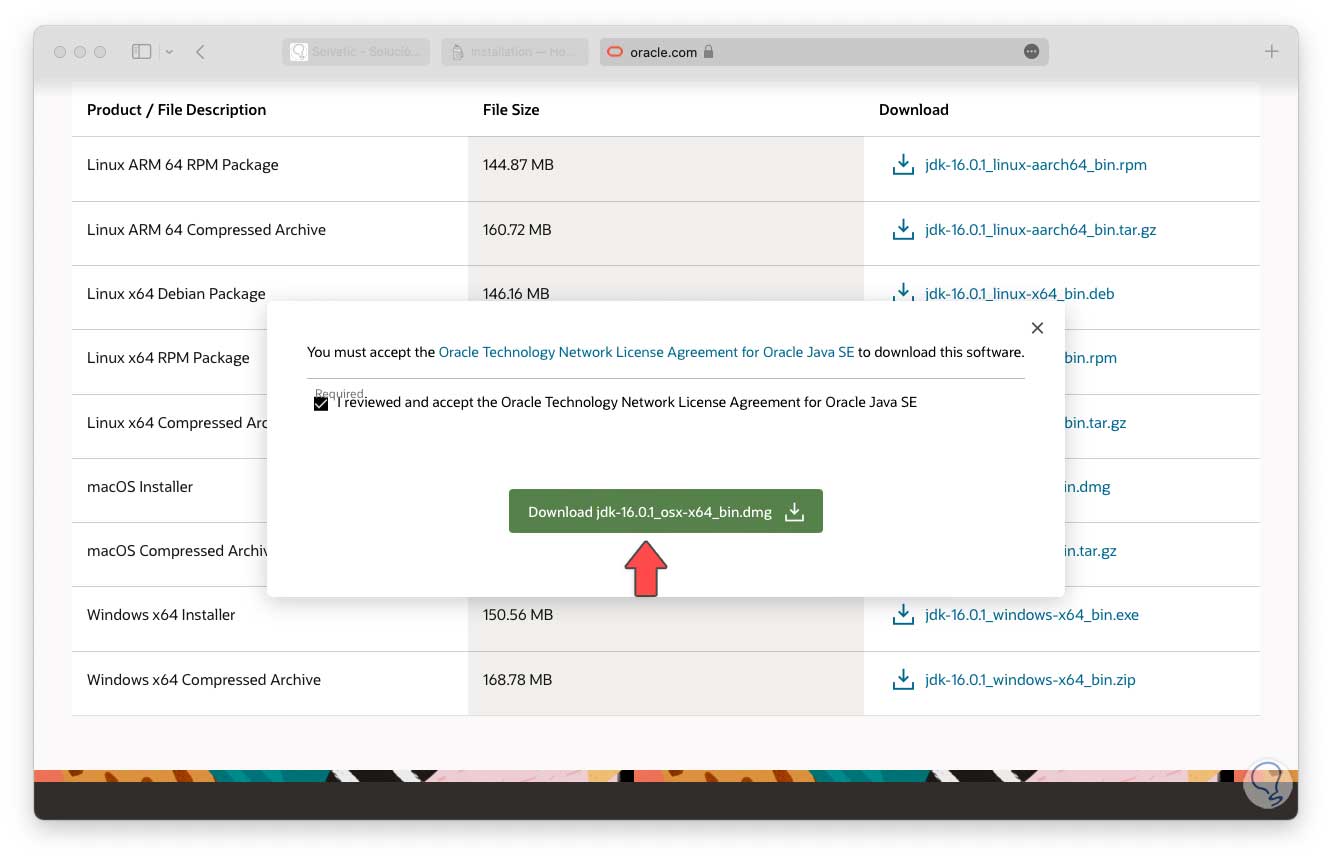Click the green fullscreen window button
The height and width of the screenshot is (862, 1332).
click(x=101, y=52)
